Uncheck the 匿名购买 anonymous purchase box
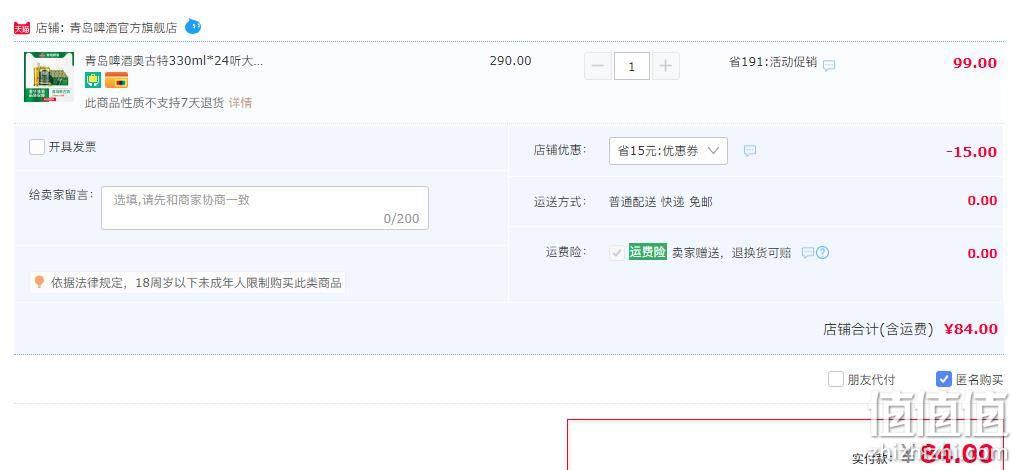Screen dimensions: 1018x470 [x=943, y=379]
